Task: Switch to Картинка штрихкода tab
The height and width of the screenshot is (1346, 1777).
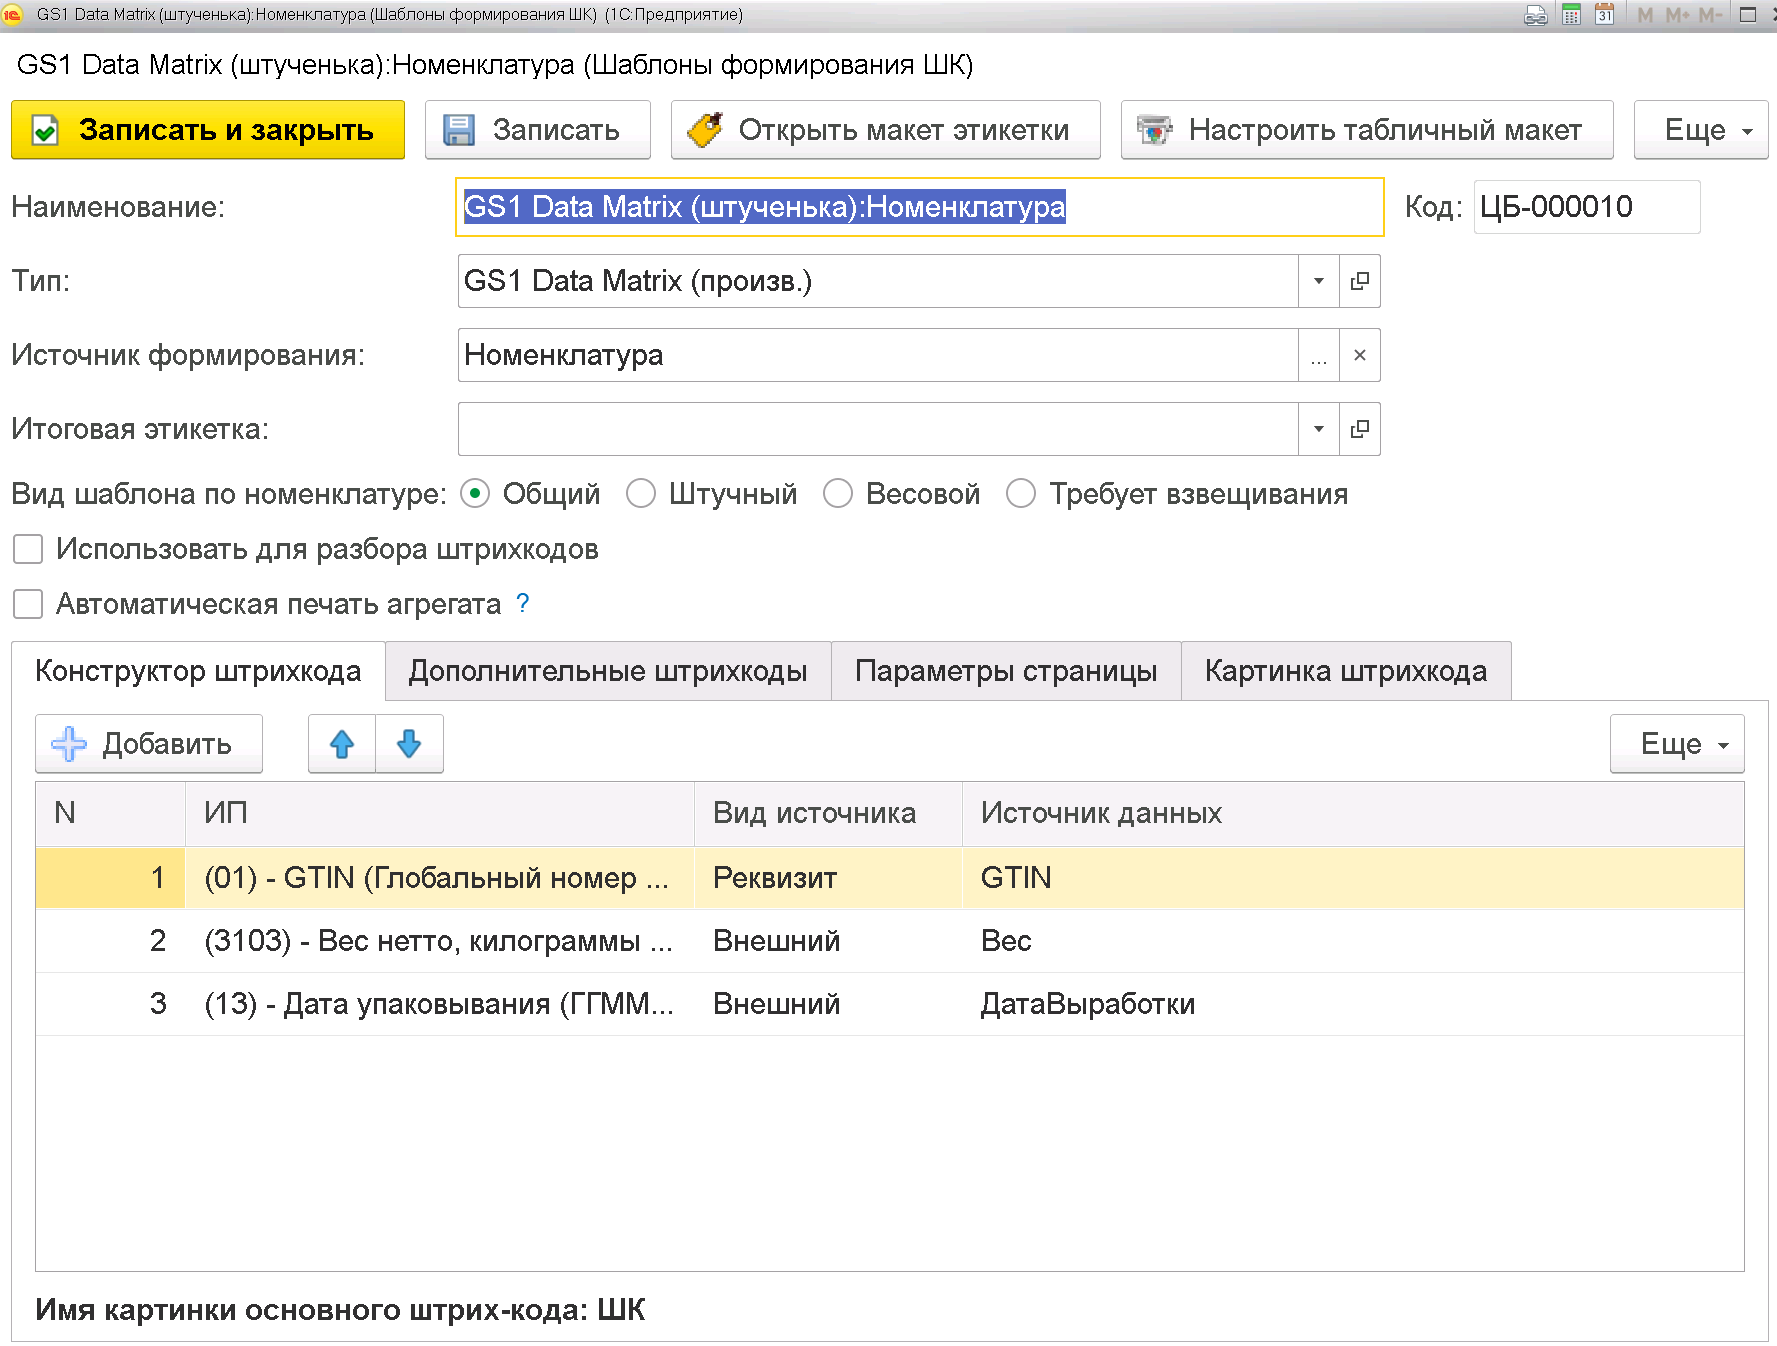Action: [1346, 671]
